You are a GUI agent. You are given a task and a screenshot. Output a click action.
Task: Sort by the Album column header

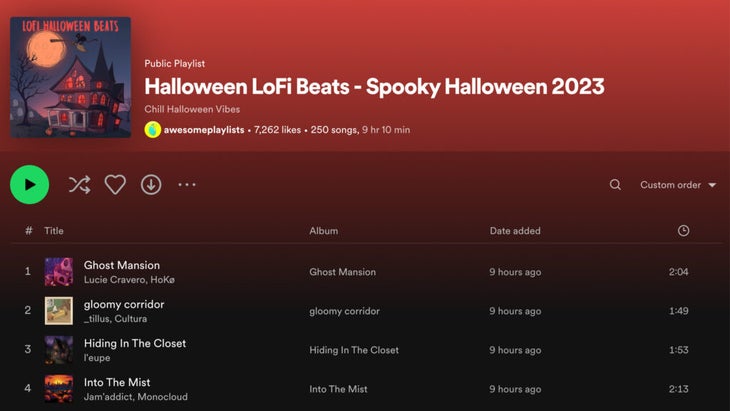point(324,230)
